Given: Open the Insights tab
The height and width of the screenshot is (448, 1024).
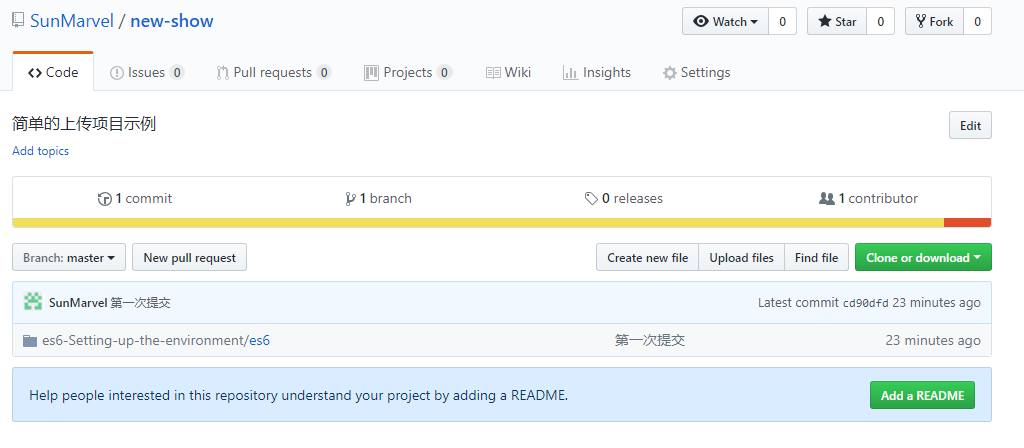Looking at the screenshot, I should (x=597, y=72).
